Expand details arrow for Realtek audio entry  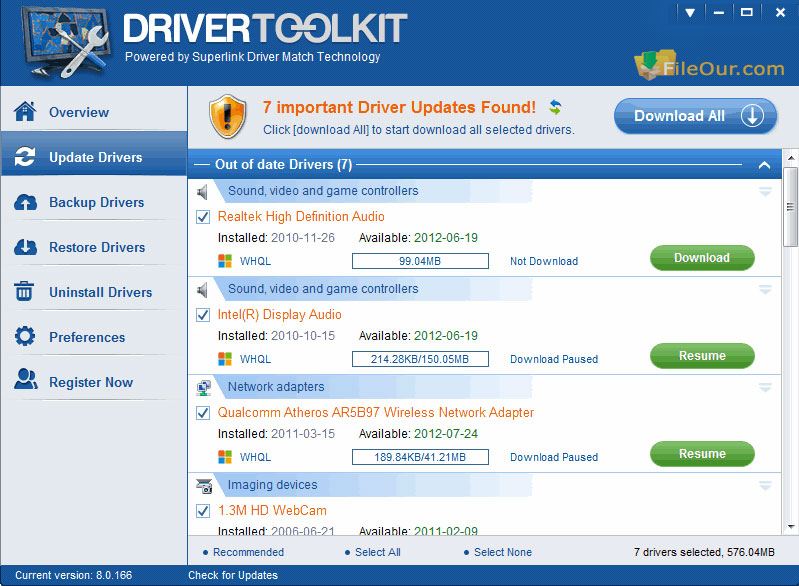coord(765,192)
